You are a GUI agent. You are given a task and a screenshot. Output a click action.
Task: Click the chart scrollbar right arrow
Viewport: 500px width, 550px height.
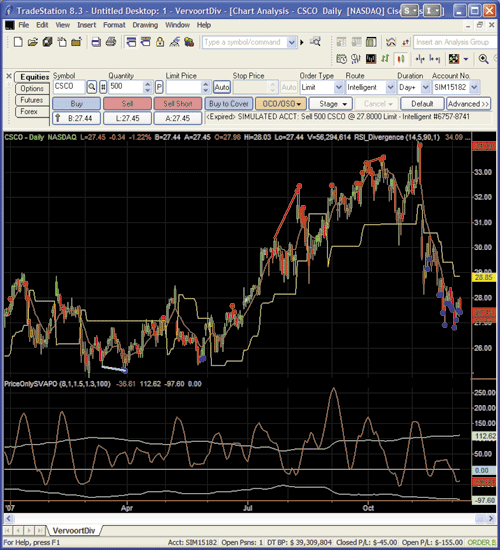[491, 518]
